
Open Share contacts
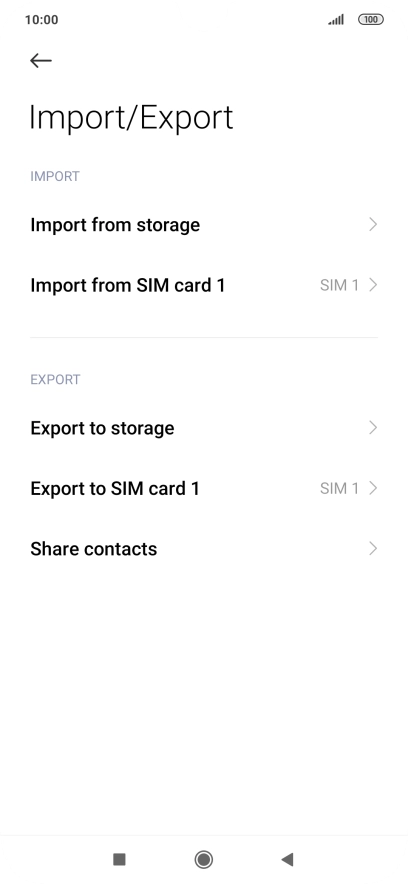(204, 549)
